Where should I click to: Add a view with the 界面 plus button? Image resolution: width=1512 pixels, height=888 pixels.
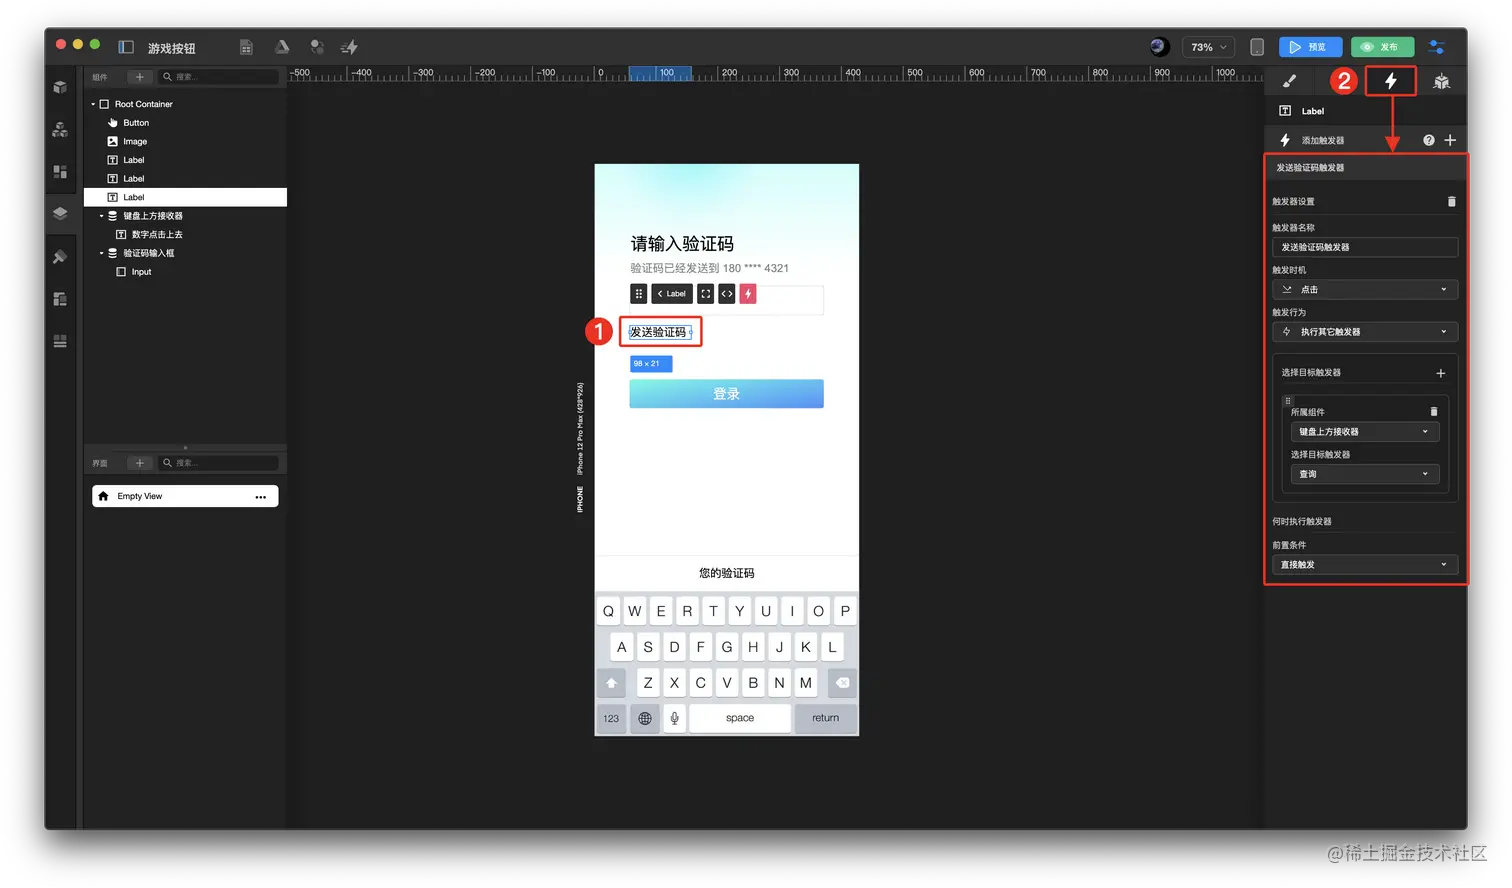pyautogui.click(x=140, y=463)
